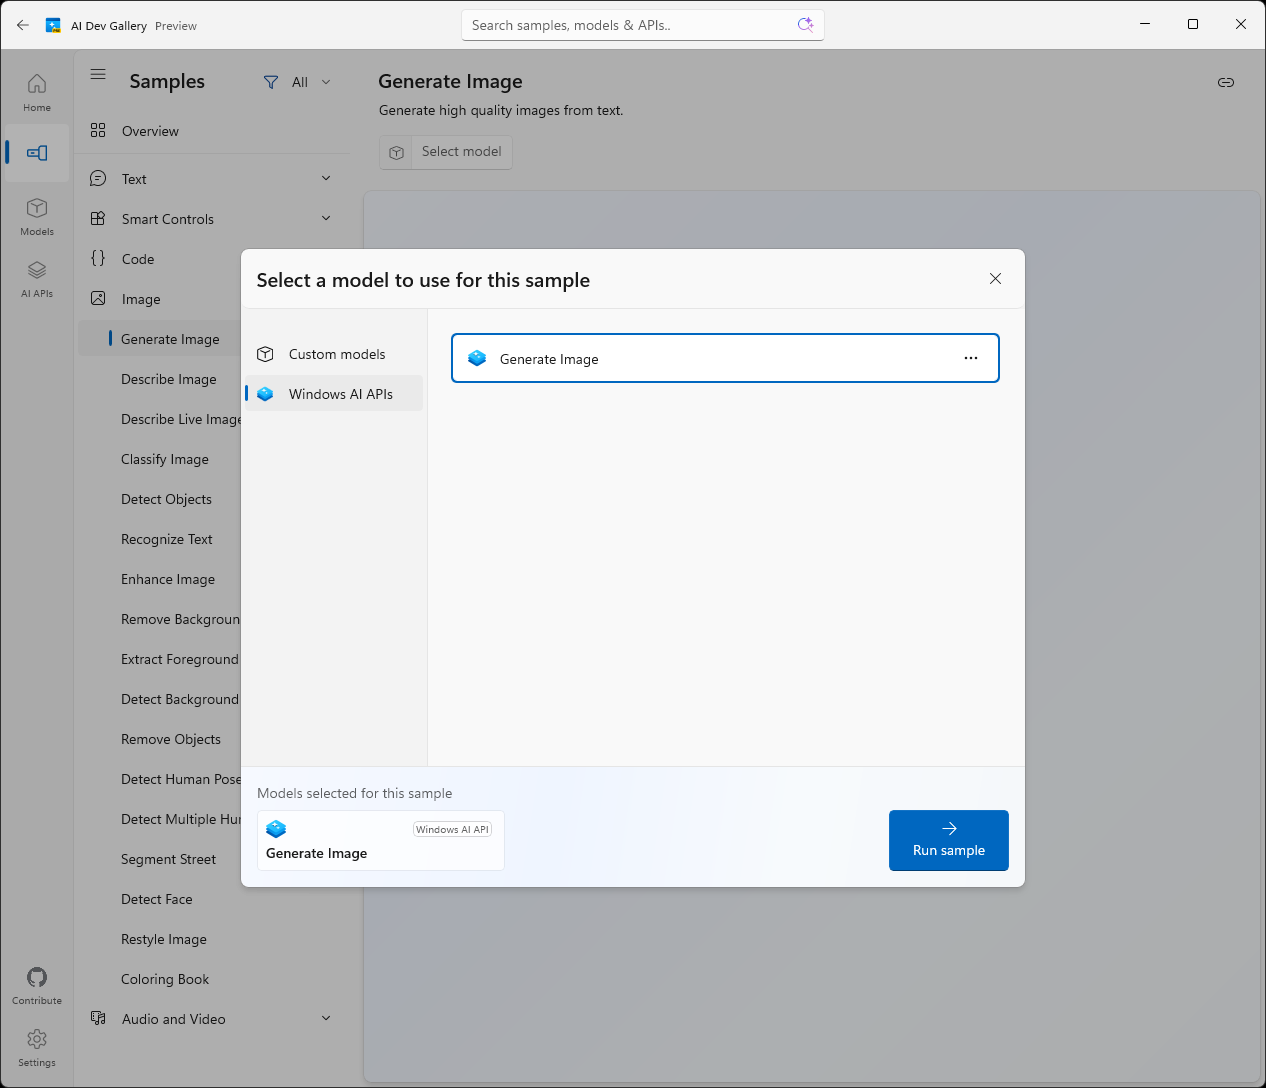This screenshot has height=1088, width=1266.
Task: Click the search sparkle icon
Action: coord(805,25)
